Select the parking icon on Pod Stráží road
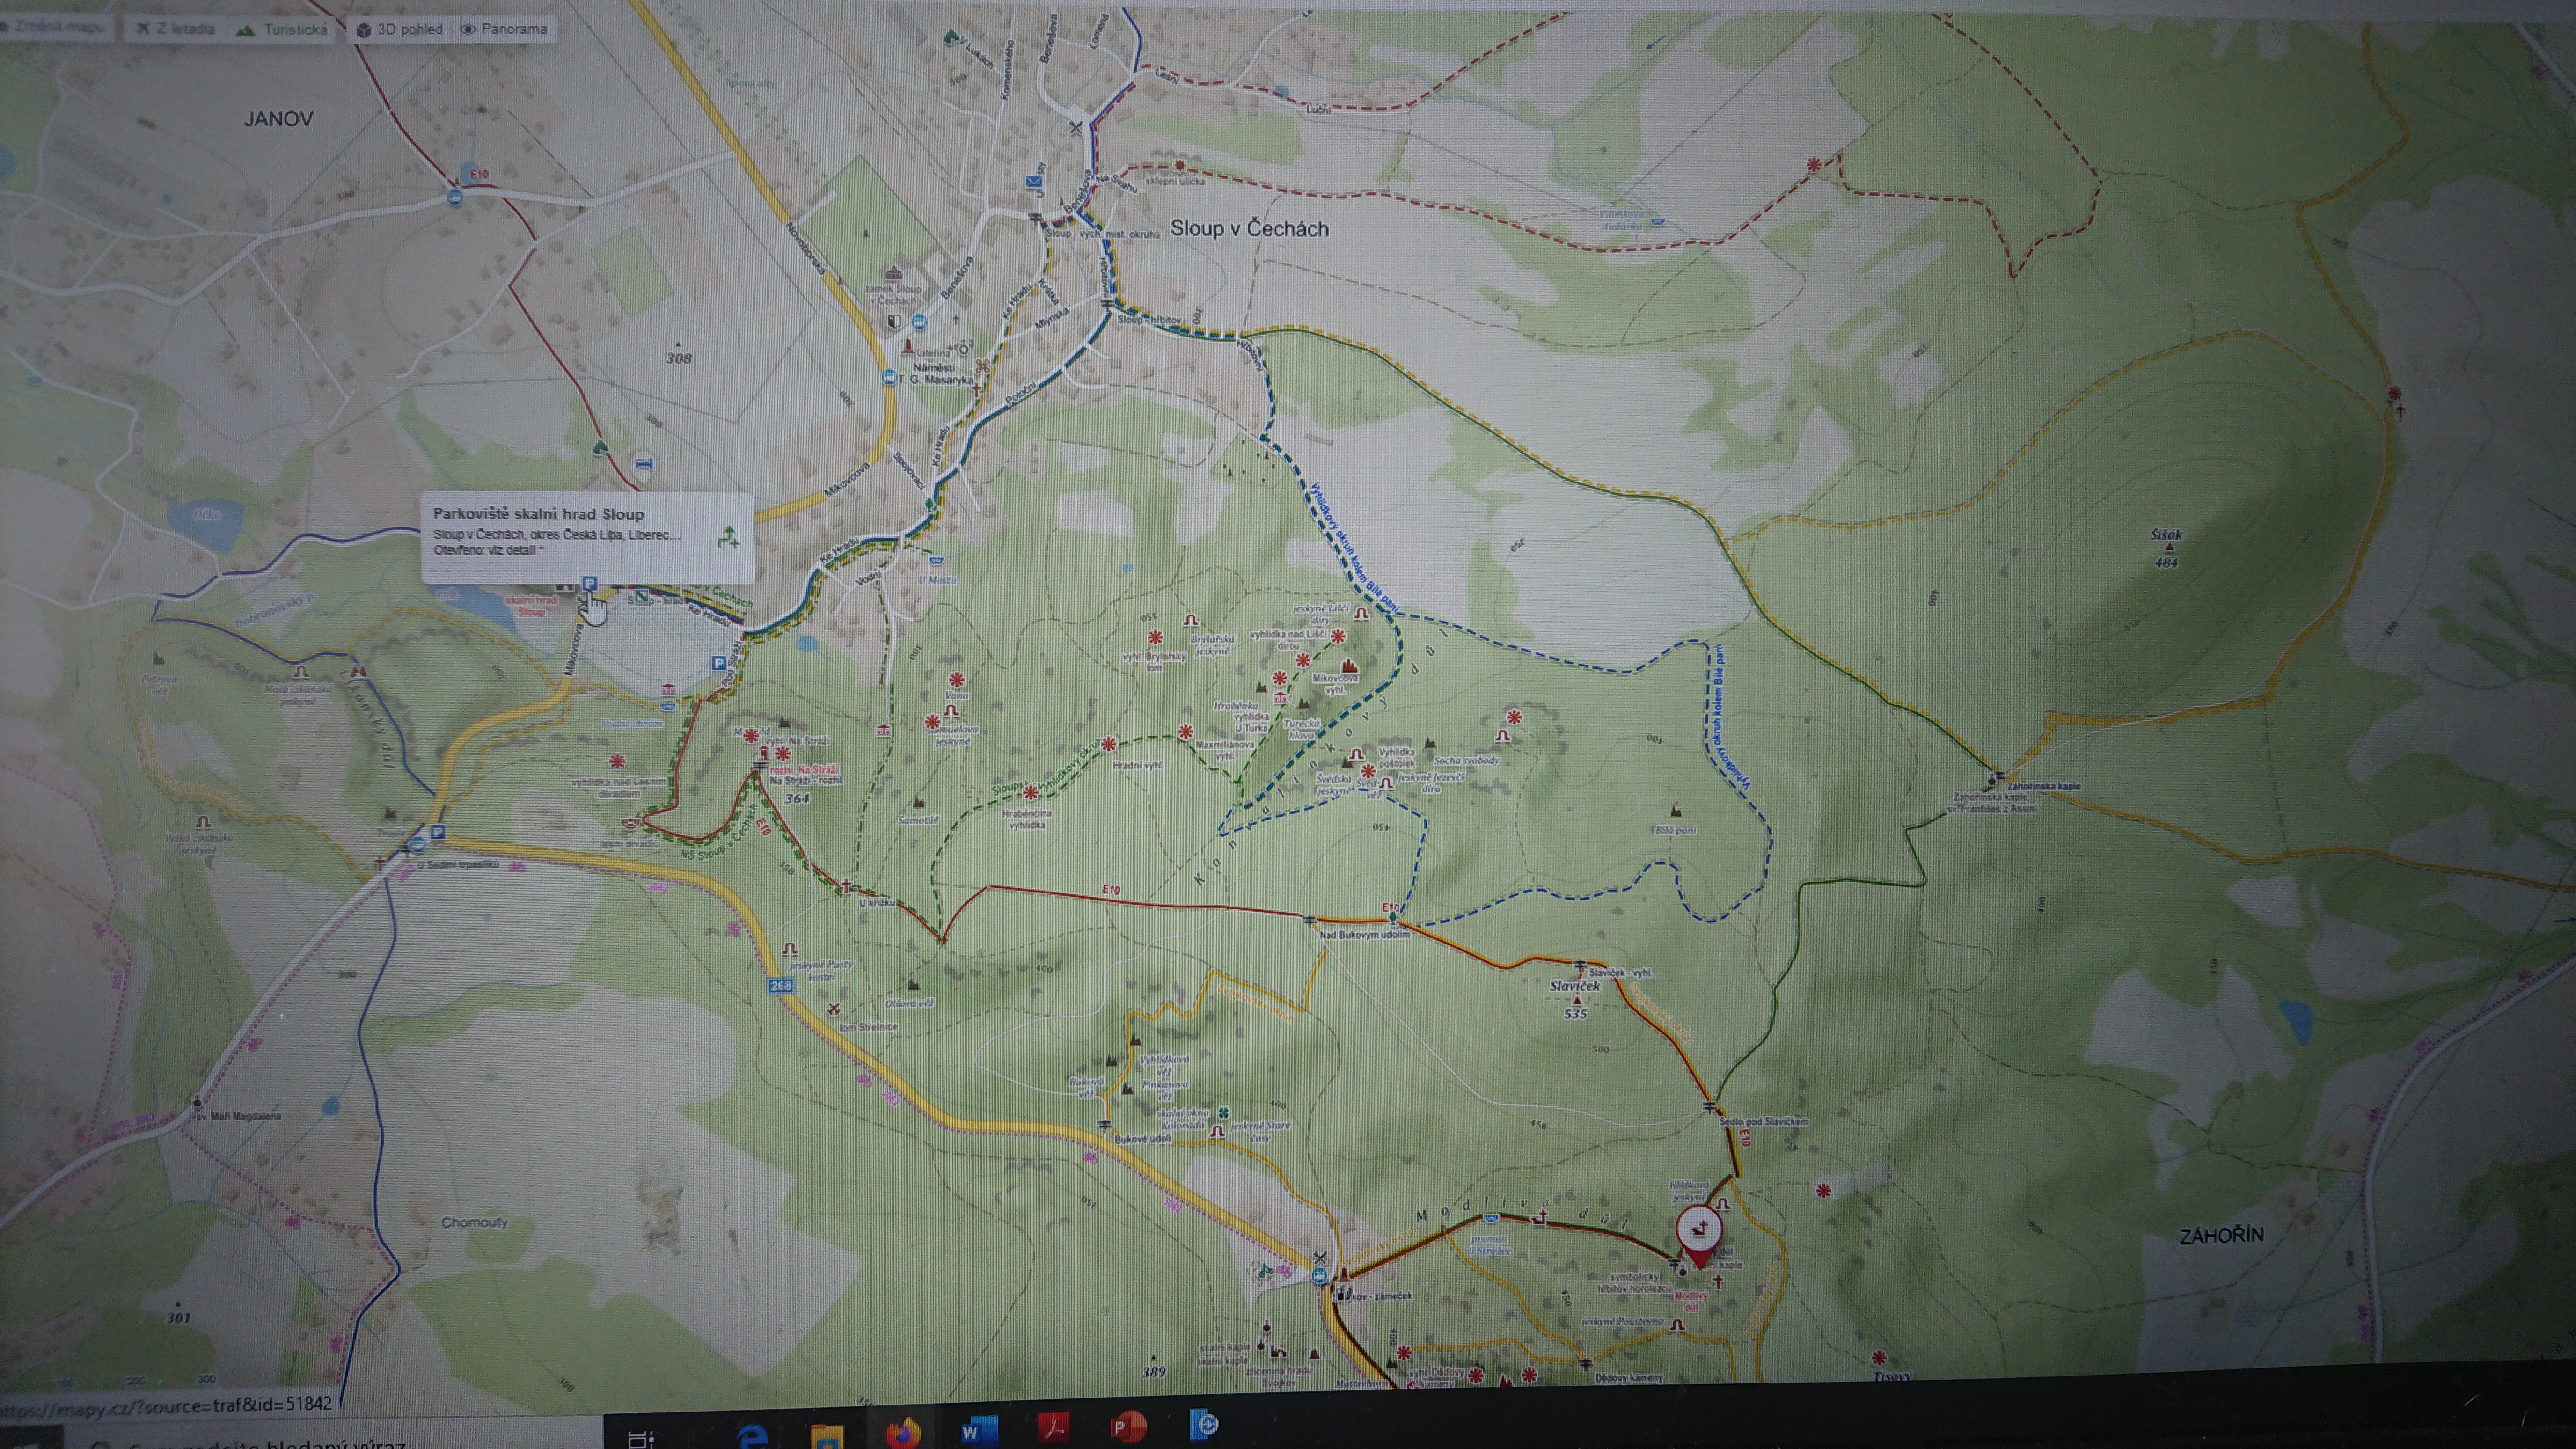The height and width of the screenshot is (1449, 2576). click(x=718, y=663)
